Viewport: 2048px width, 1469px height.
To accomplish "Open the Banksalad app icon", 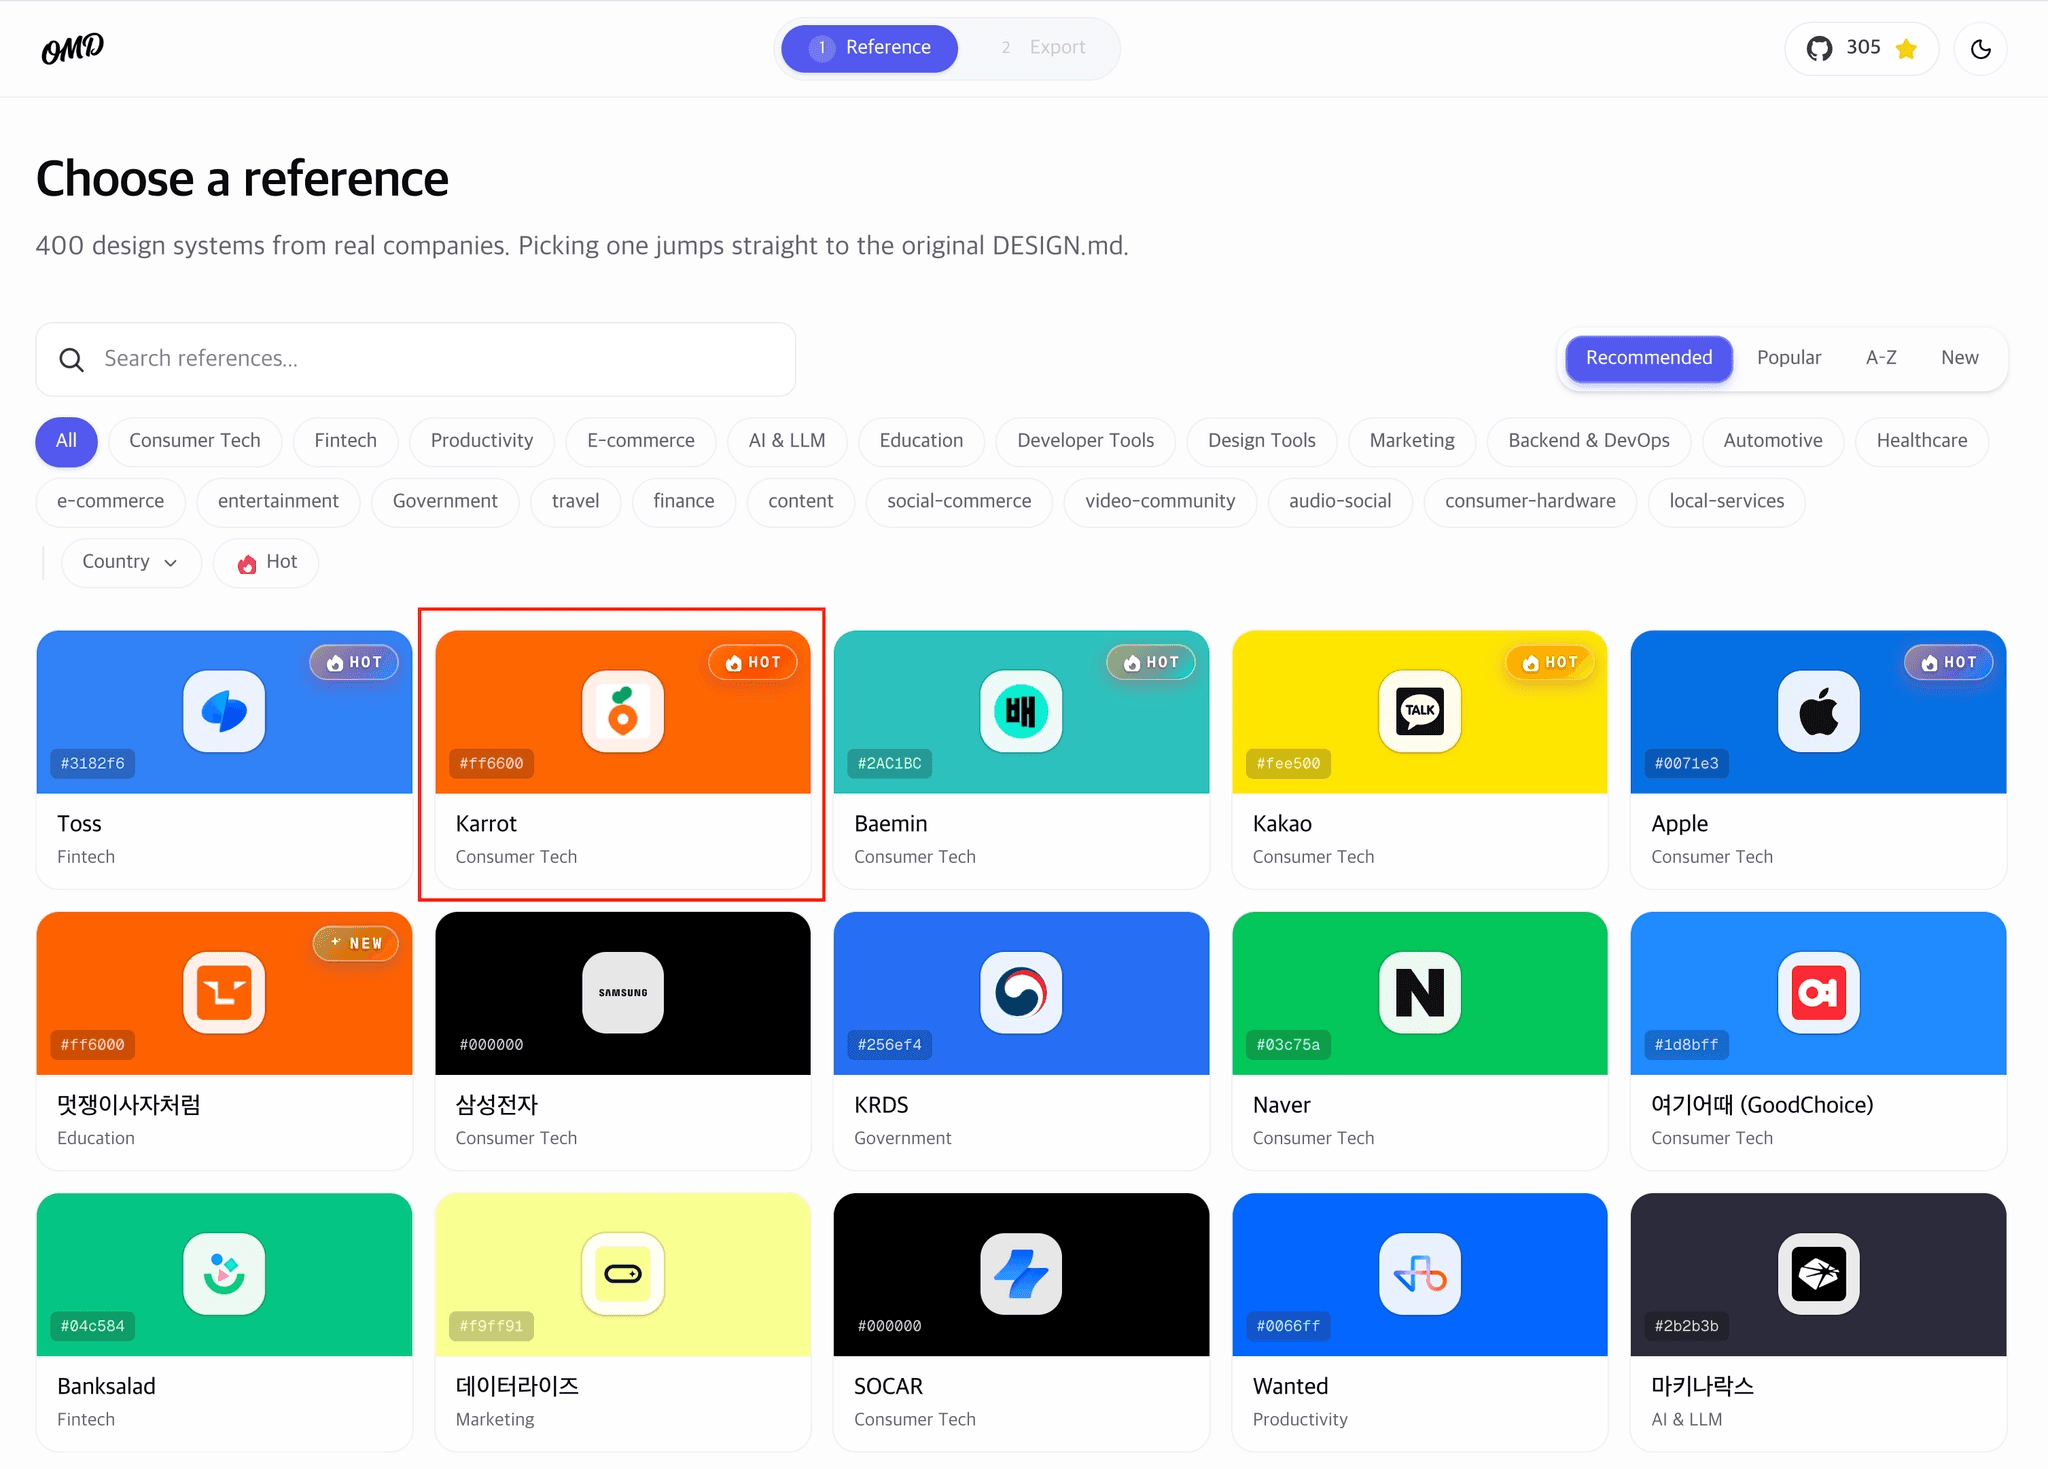I will 224,1273.
